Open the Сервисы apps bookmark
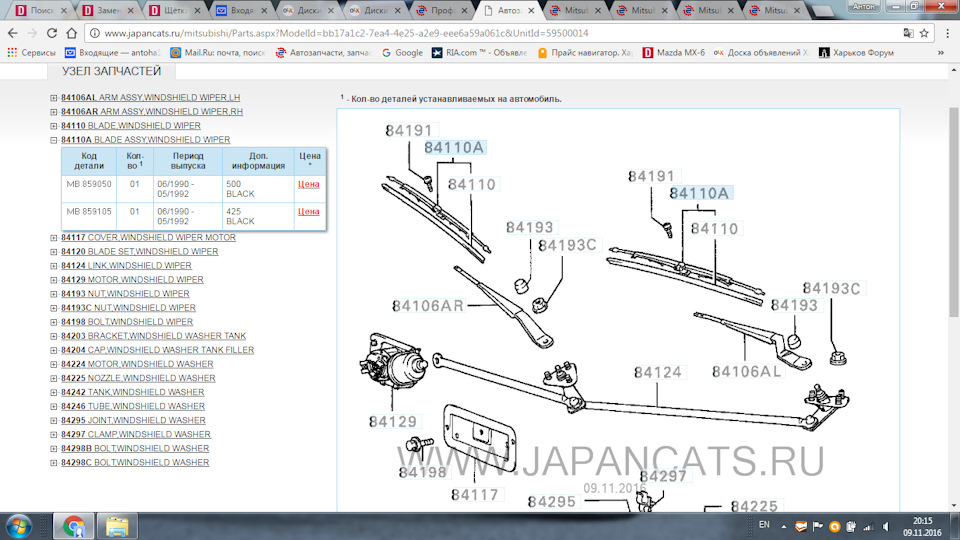 coord(31,53)
